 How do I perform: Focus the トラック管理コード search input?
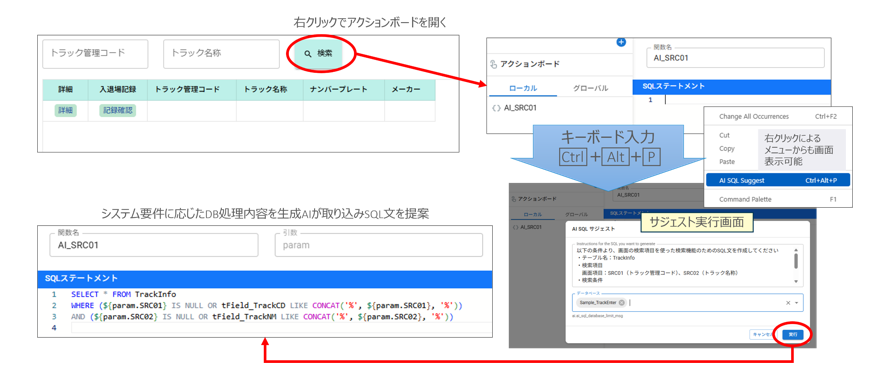click(95, 54)
